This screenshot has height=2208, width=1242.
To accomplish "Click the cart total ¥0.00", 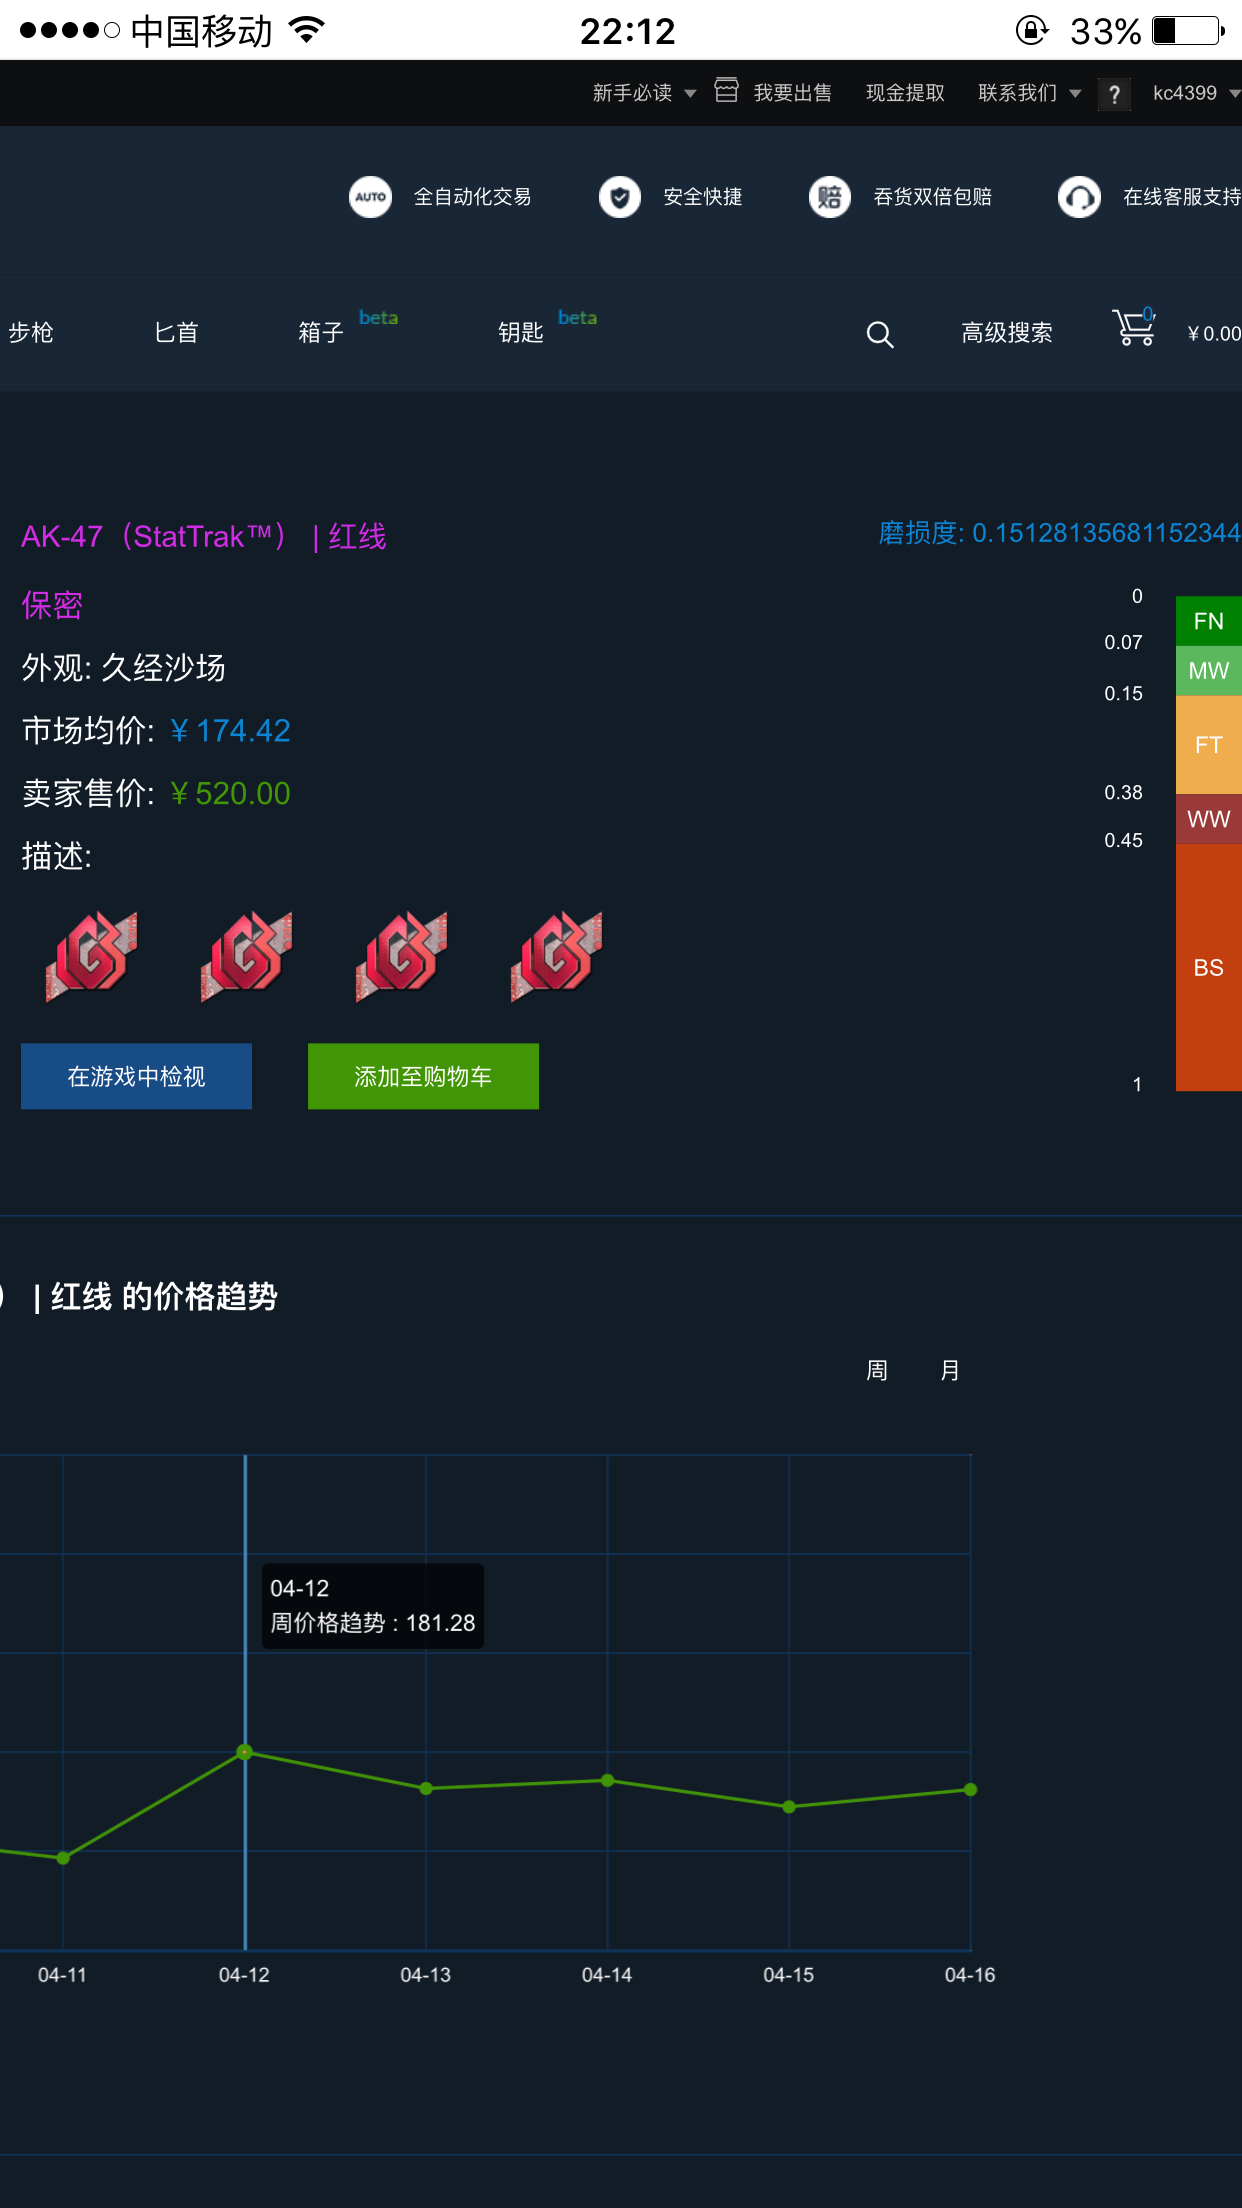I will (x=1213, y=334).
